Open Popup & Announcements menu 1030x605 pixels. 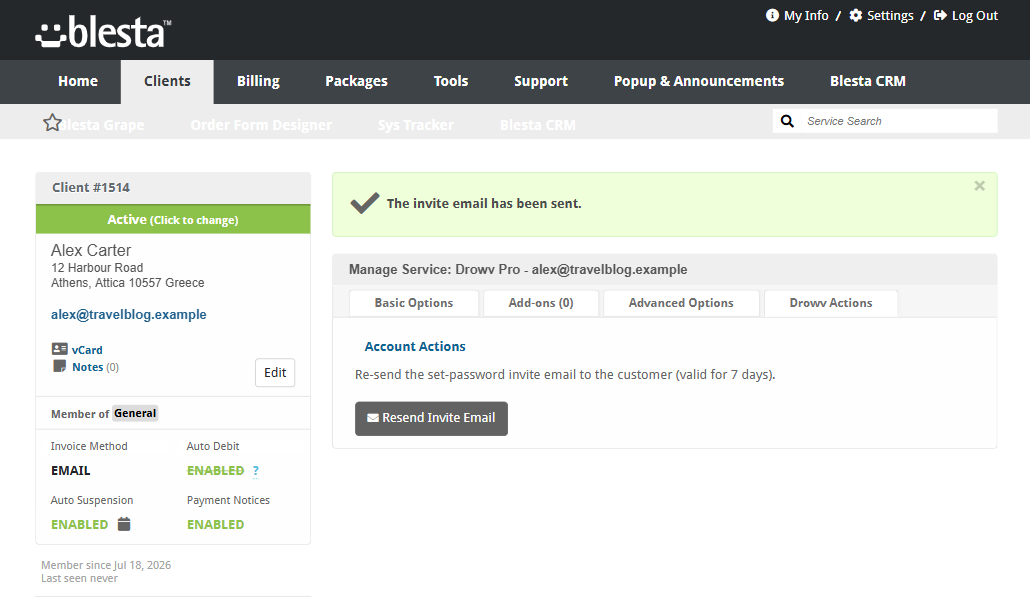click(x=699, y=81)
